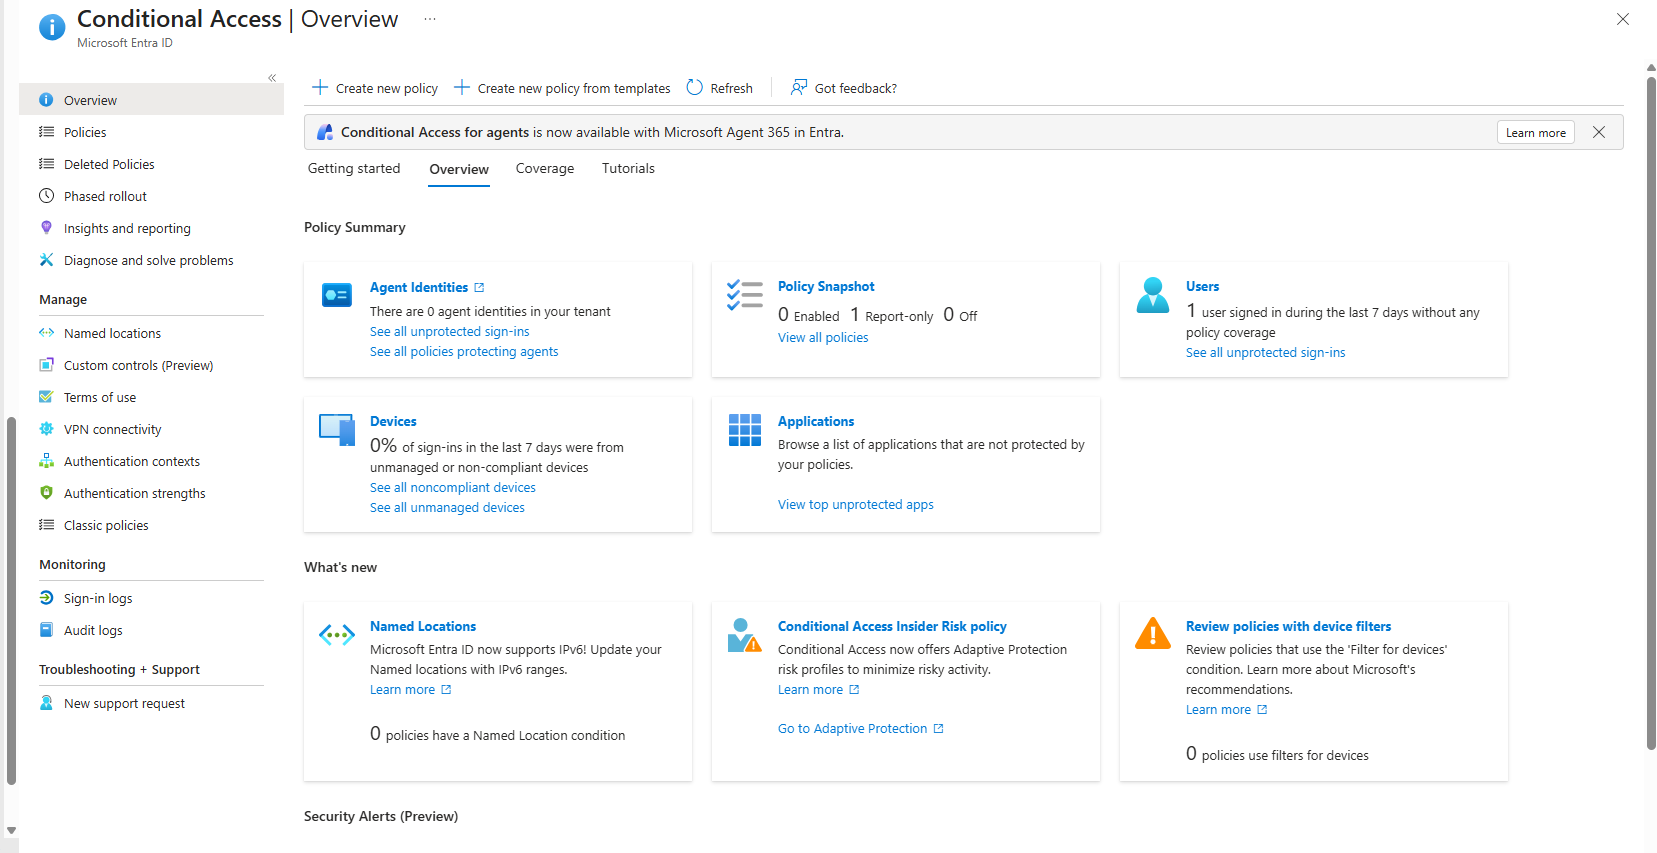Click the Agent Identities card icon

(x=337, y=295)
